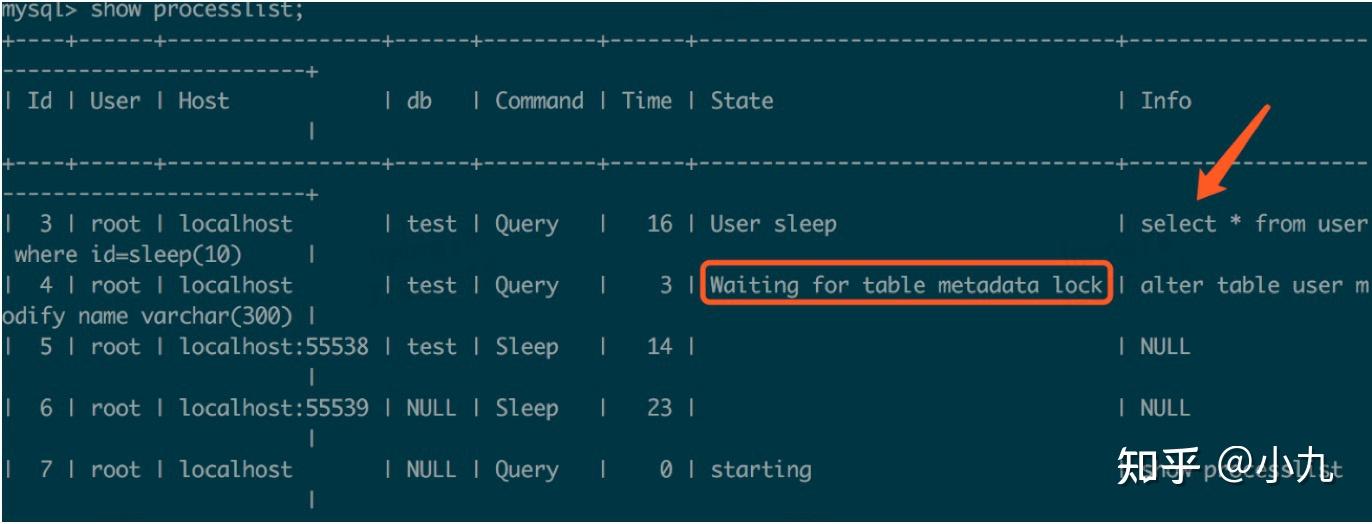This screenshot has height=524, width=1372.
Task: Click the "select * from user" query text
Action: pyautogui.click(x=1253, y=223)
